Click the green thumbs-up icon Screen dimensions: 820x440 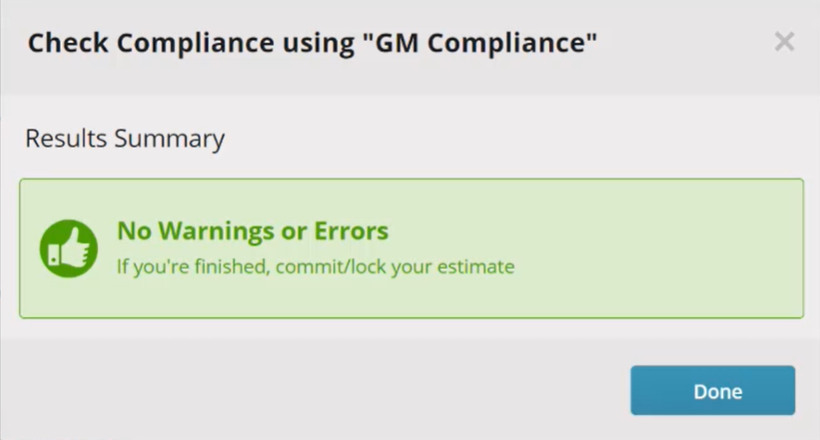coord(69,249)
